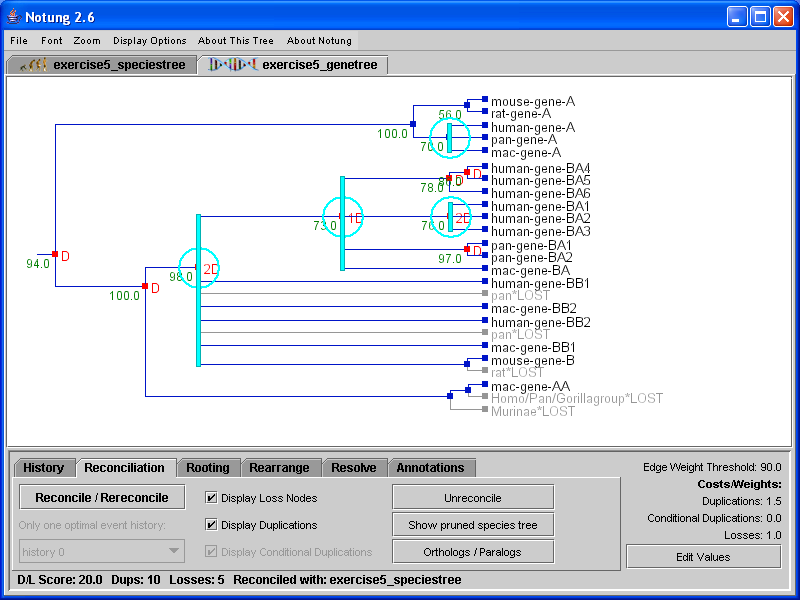Screen dimensions: 800x600
Task: Select the cyan circled 2D node at 98.0
Action: tap(199, 268)
